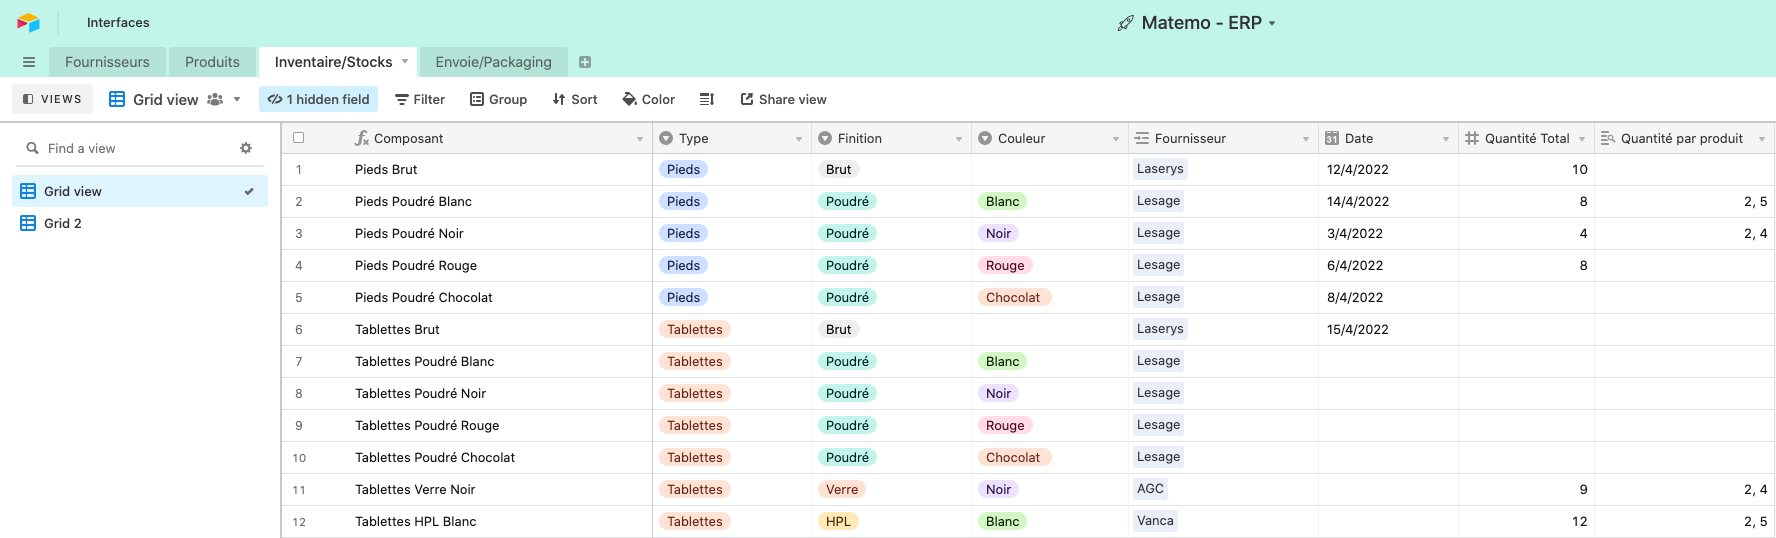Image resolution: width=1776 pixels, height=538 pixels.
Task: Click Tablettes HPL Blanc cell
Action: 466,521
